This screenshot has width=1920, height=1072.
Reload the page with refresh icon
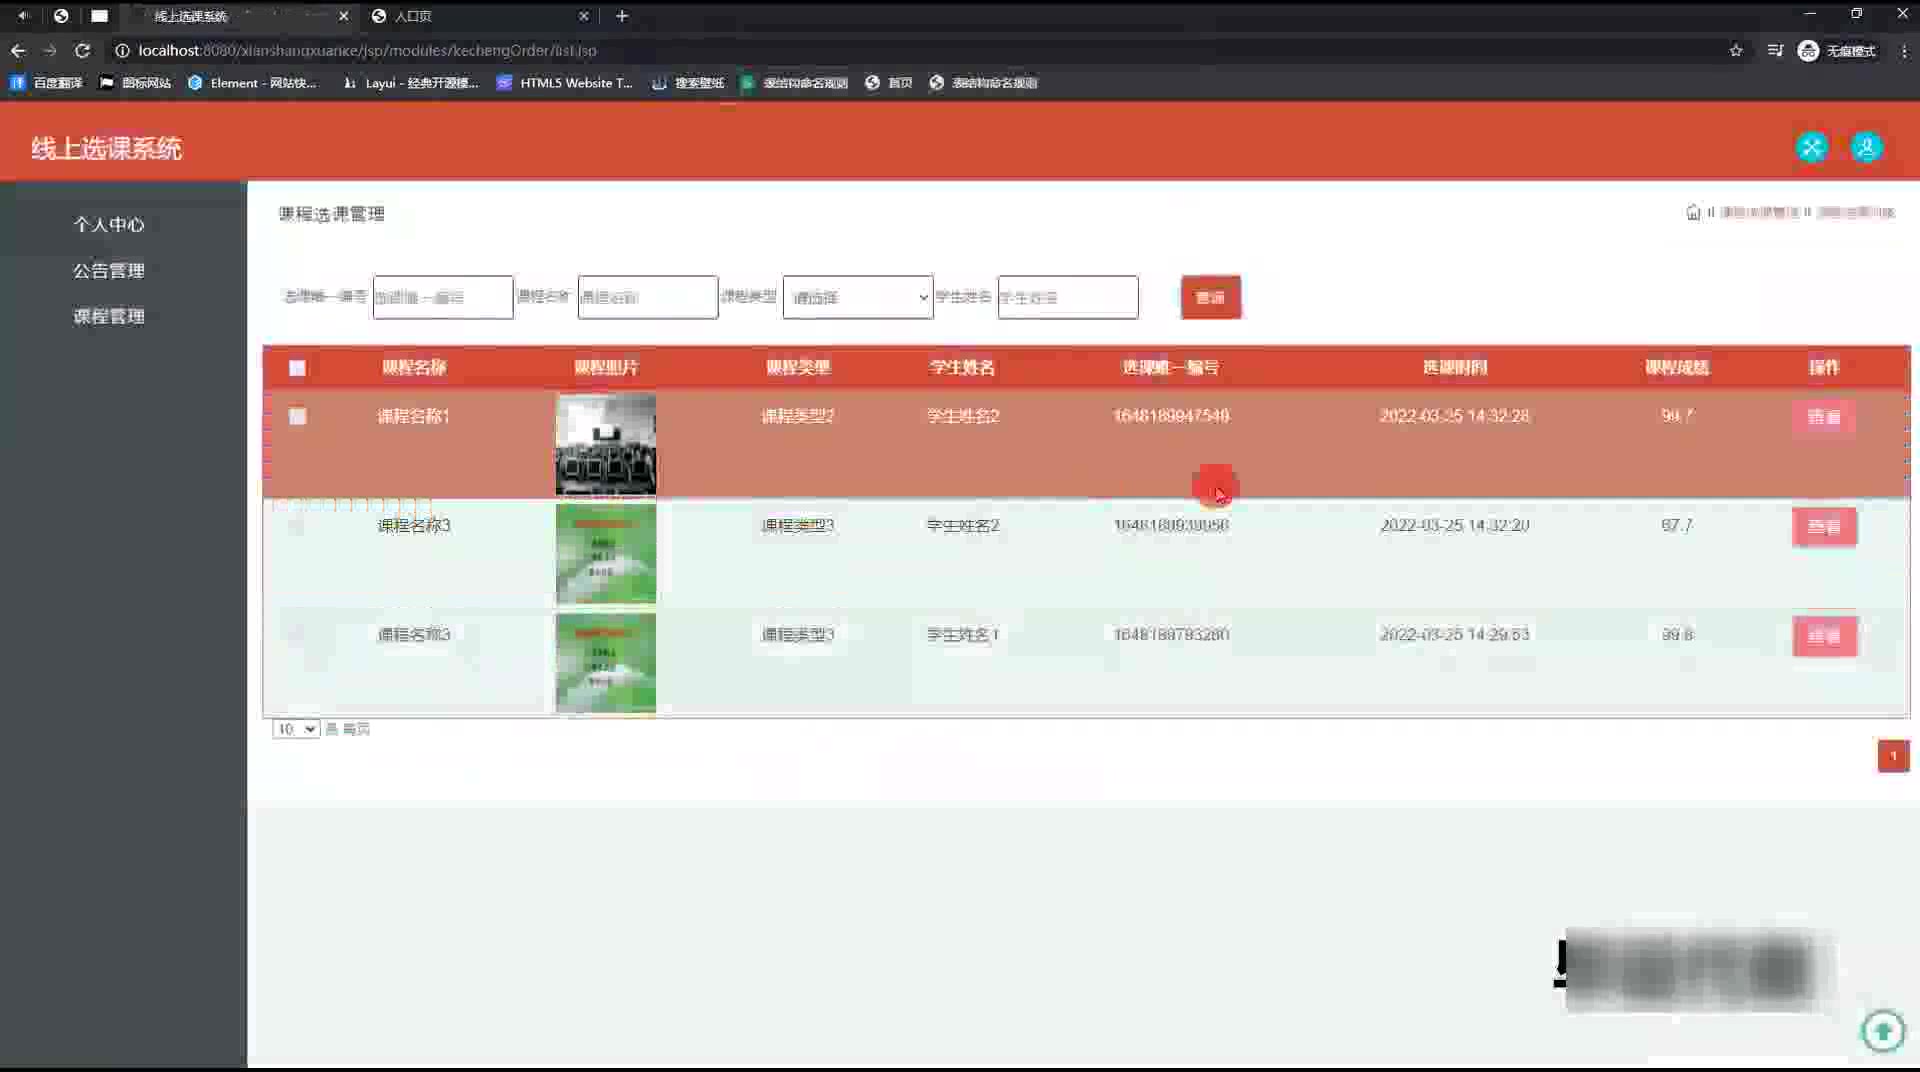tap(83, 50)
